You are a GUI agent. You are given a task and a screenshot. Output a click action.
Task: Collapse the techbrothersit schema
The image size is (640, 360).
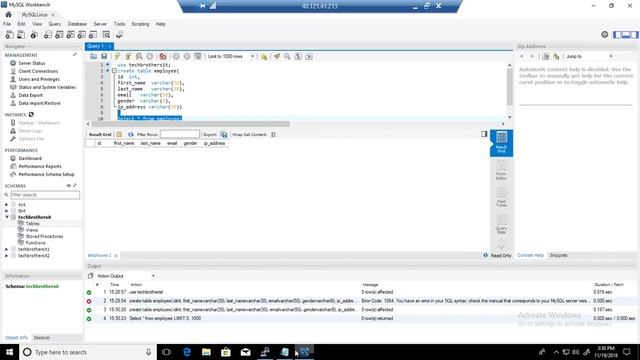7,217
